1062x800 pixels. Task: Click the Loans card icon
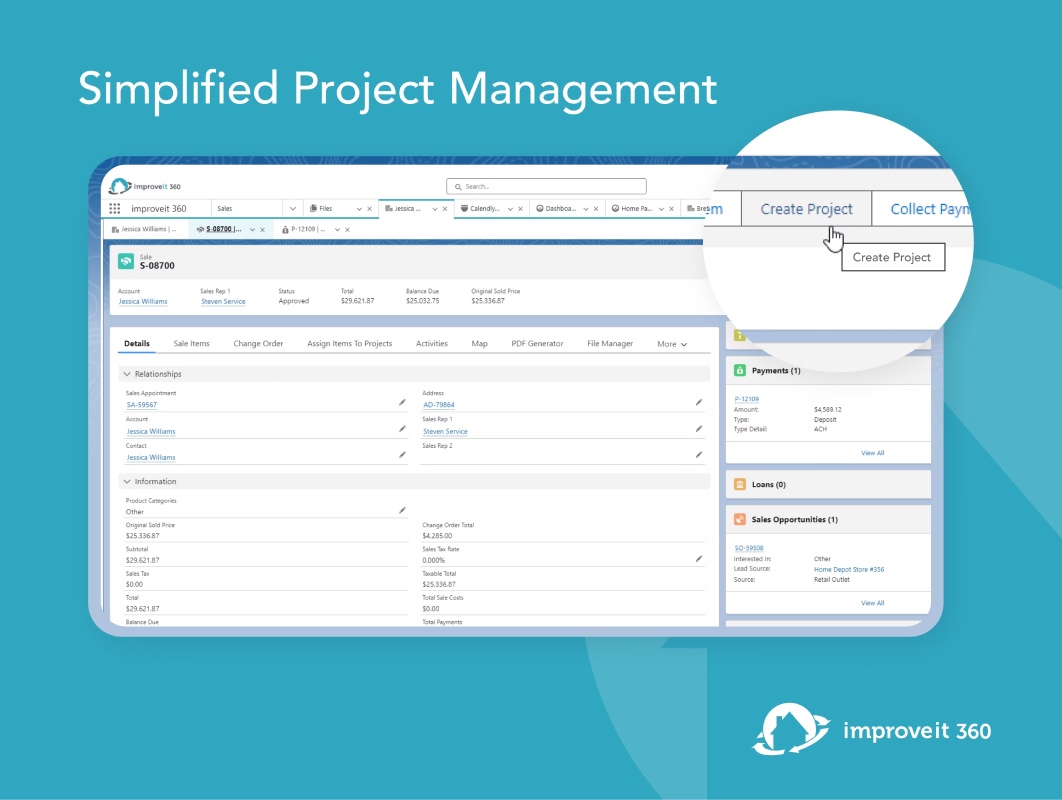[740, 484]
